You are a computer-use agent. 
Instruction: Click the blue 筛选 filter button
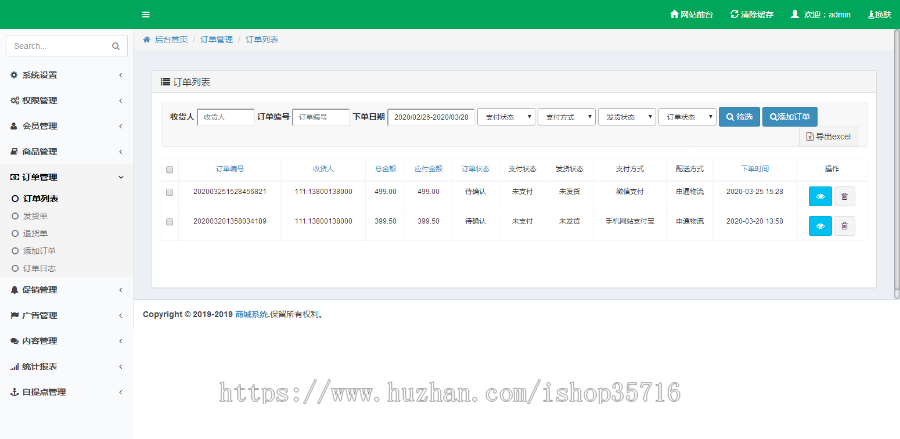coord(739,117)
